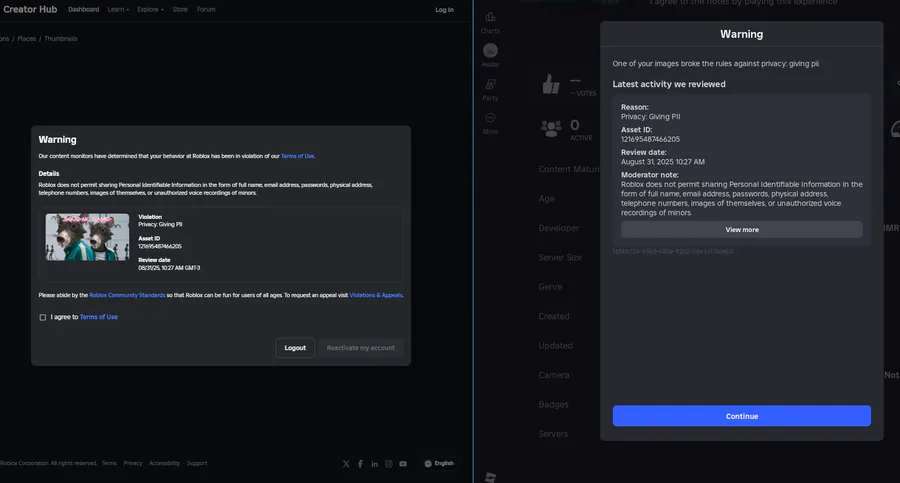Expand the Explore dropdown in Creator Hub
Screen dimensions: 900x483
click(x=150, y=9)
